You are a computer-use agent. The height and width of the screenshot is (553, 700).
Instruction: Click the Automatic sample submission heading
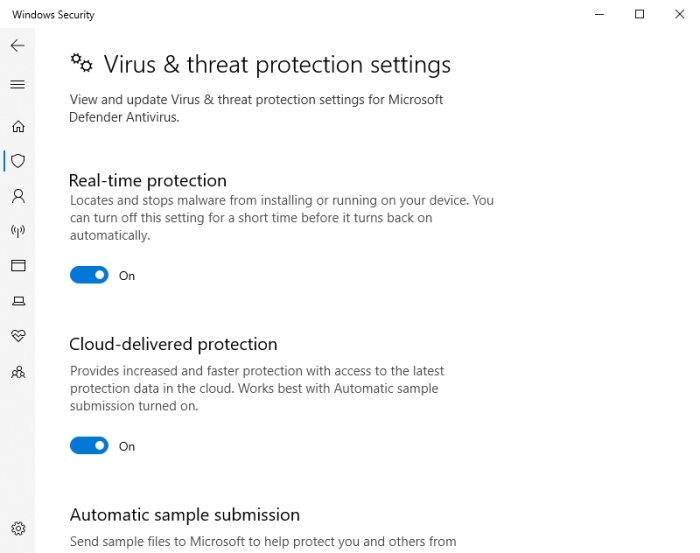[185, 515]
